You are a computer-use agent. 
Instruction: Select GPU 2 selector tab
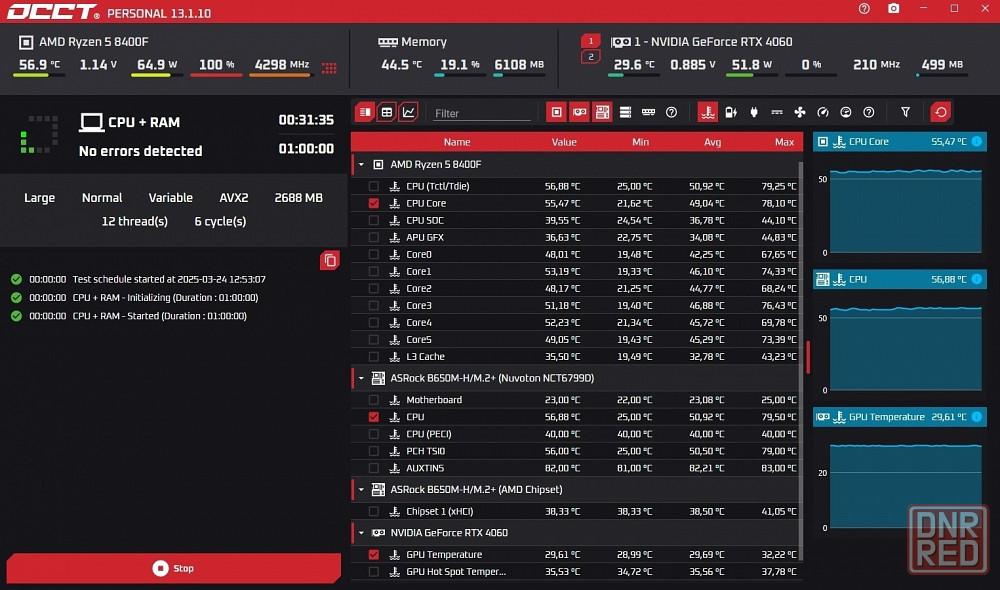(591, 57)
